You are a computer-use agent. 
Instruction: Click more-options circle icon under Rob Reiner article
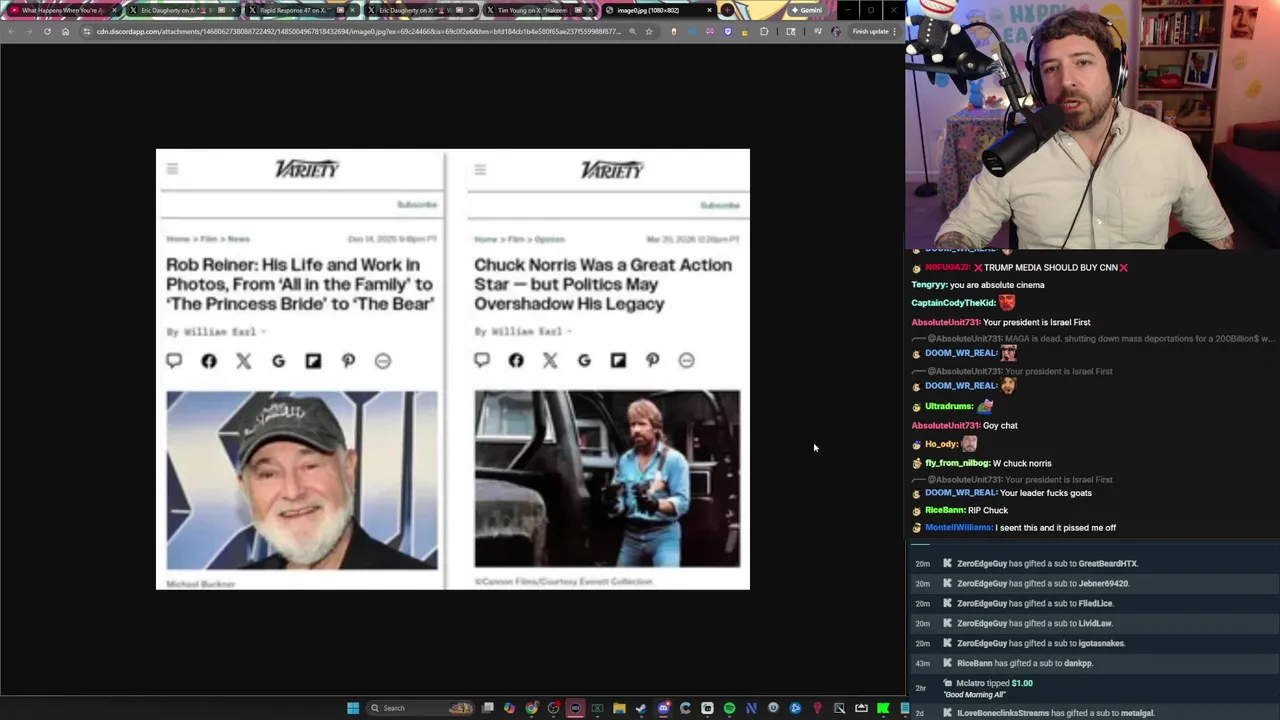click(x=383, y=361)
